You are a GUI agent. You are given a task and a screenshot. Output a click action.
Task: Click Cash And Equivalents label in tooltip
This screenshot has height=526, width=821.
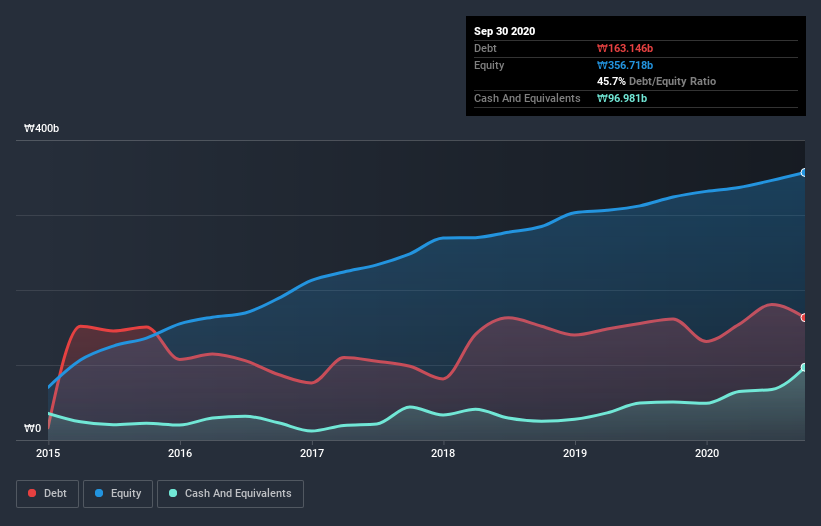click(x=527, y=98)
